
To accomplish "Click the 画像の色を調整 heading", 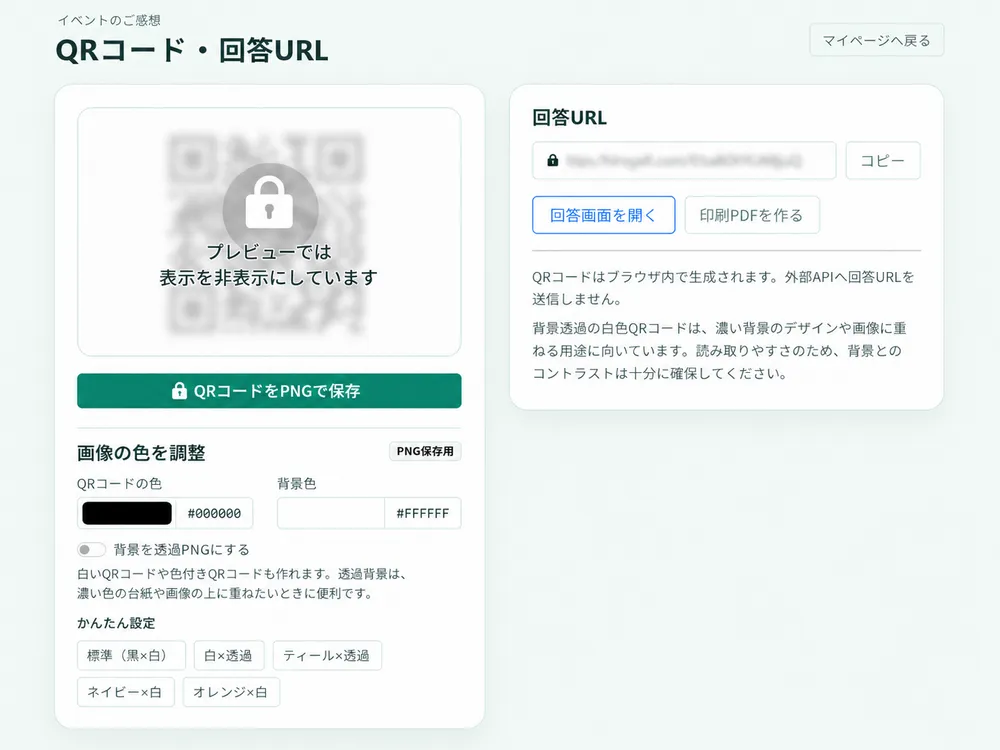I will (x=141, y=453).
